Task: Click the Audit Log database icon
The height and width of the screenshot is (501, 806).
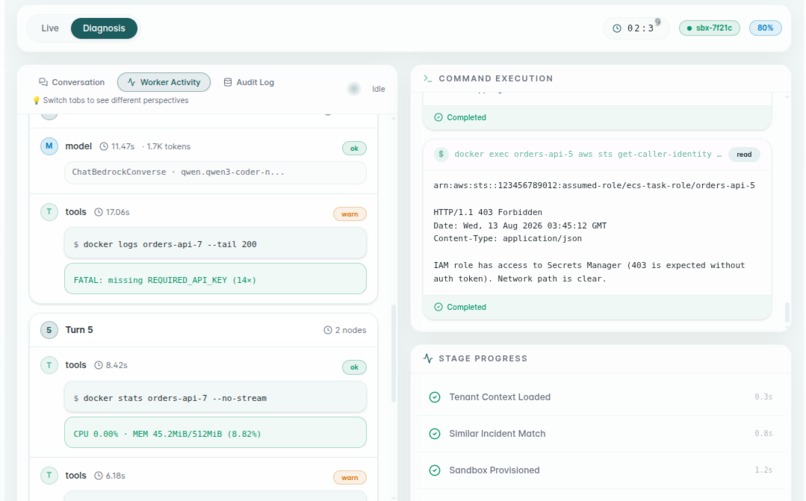Action: [228, 82]
